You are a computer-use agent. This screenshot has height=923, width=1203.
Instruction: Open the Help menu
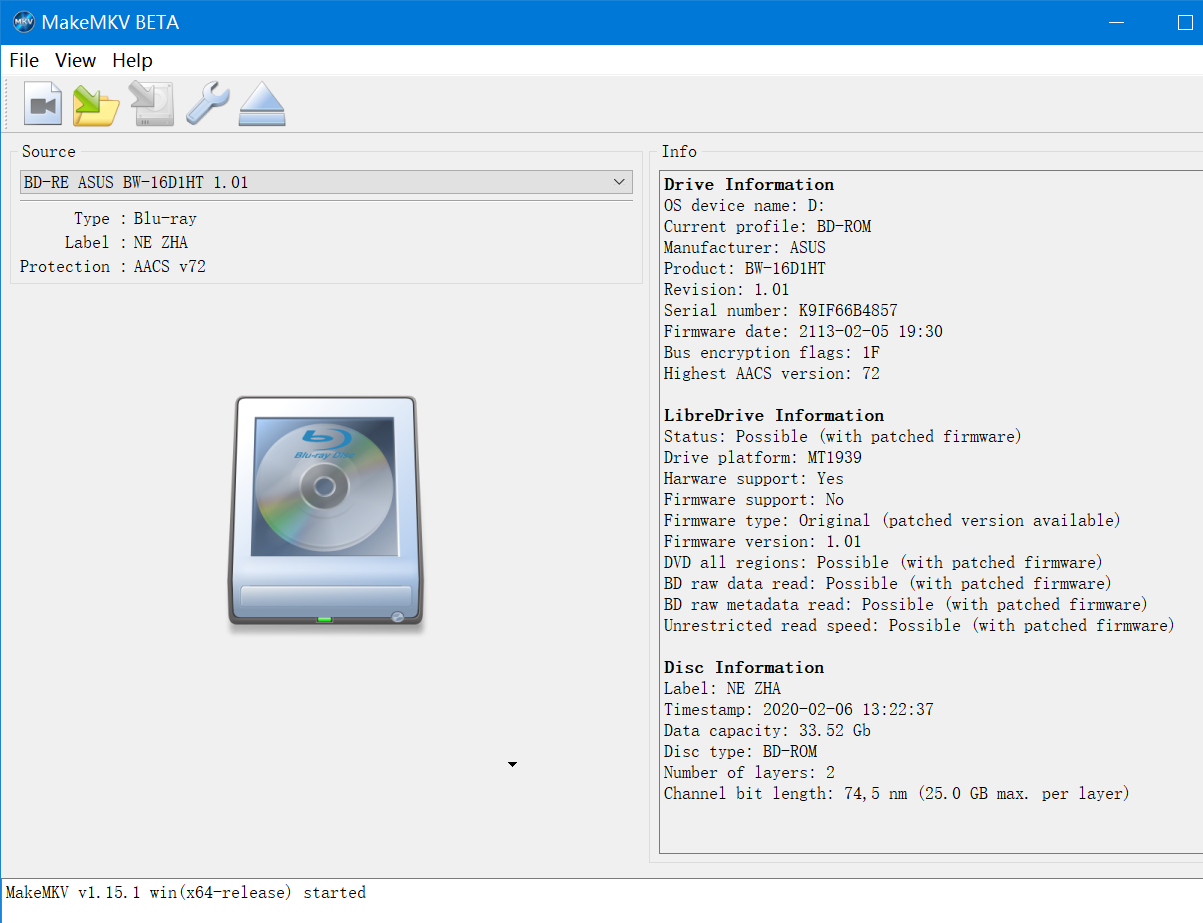point(132,61)
